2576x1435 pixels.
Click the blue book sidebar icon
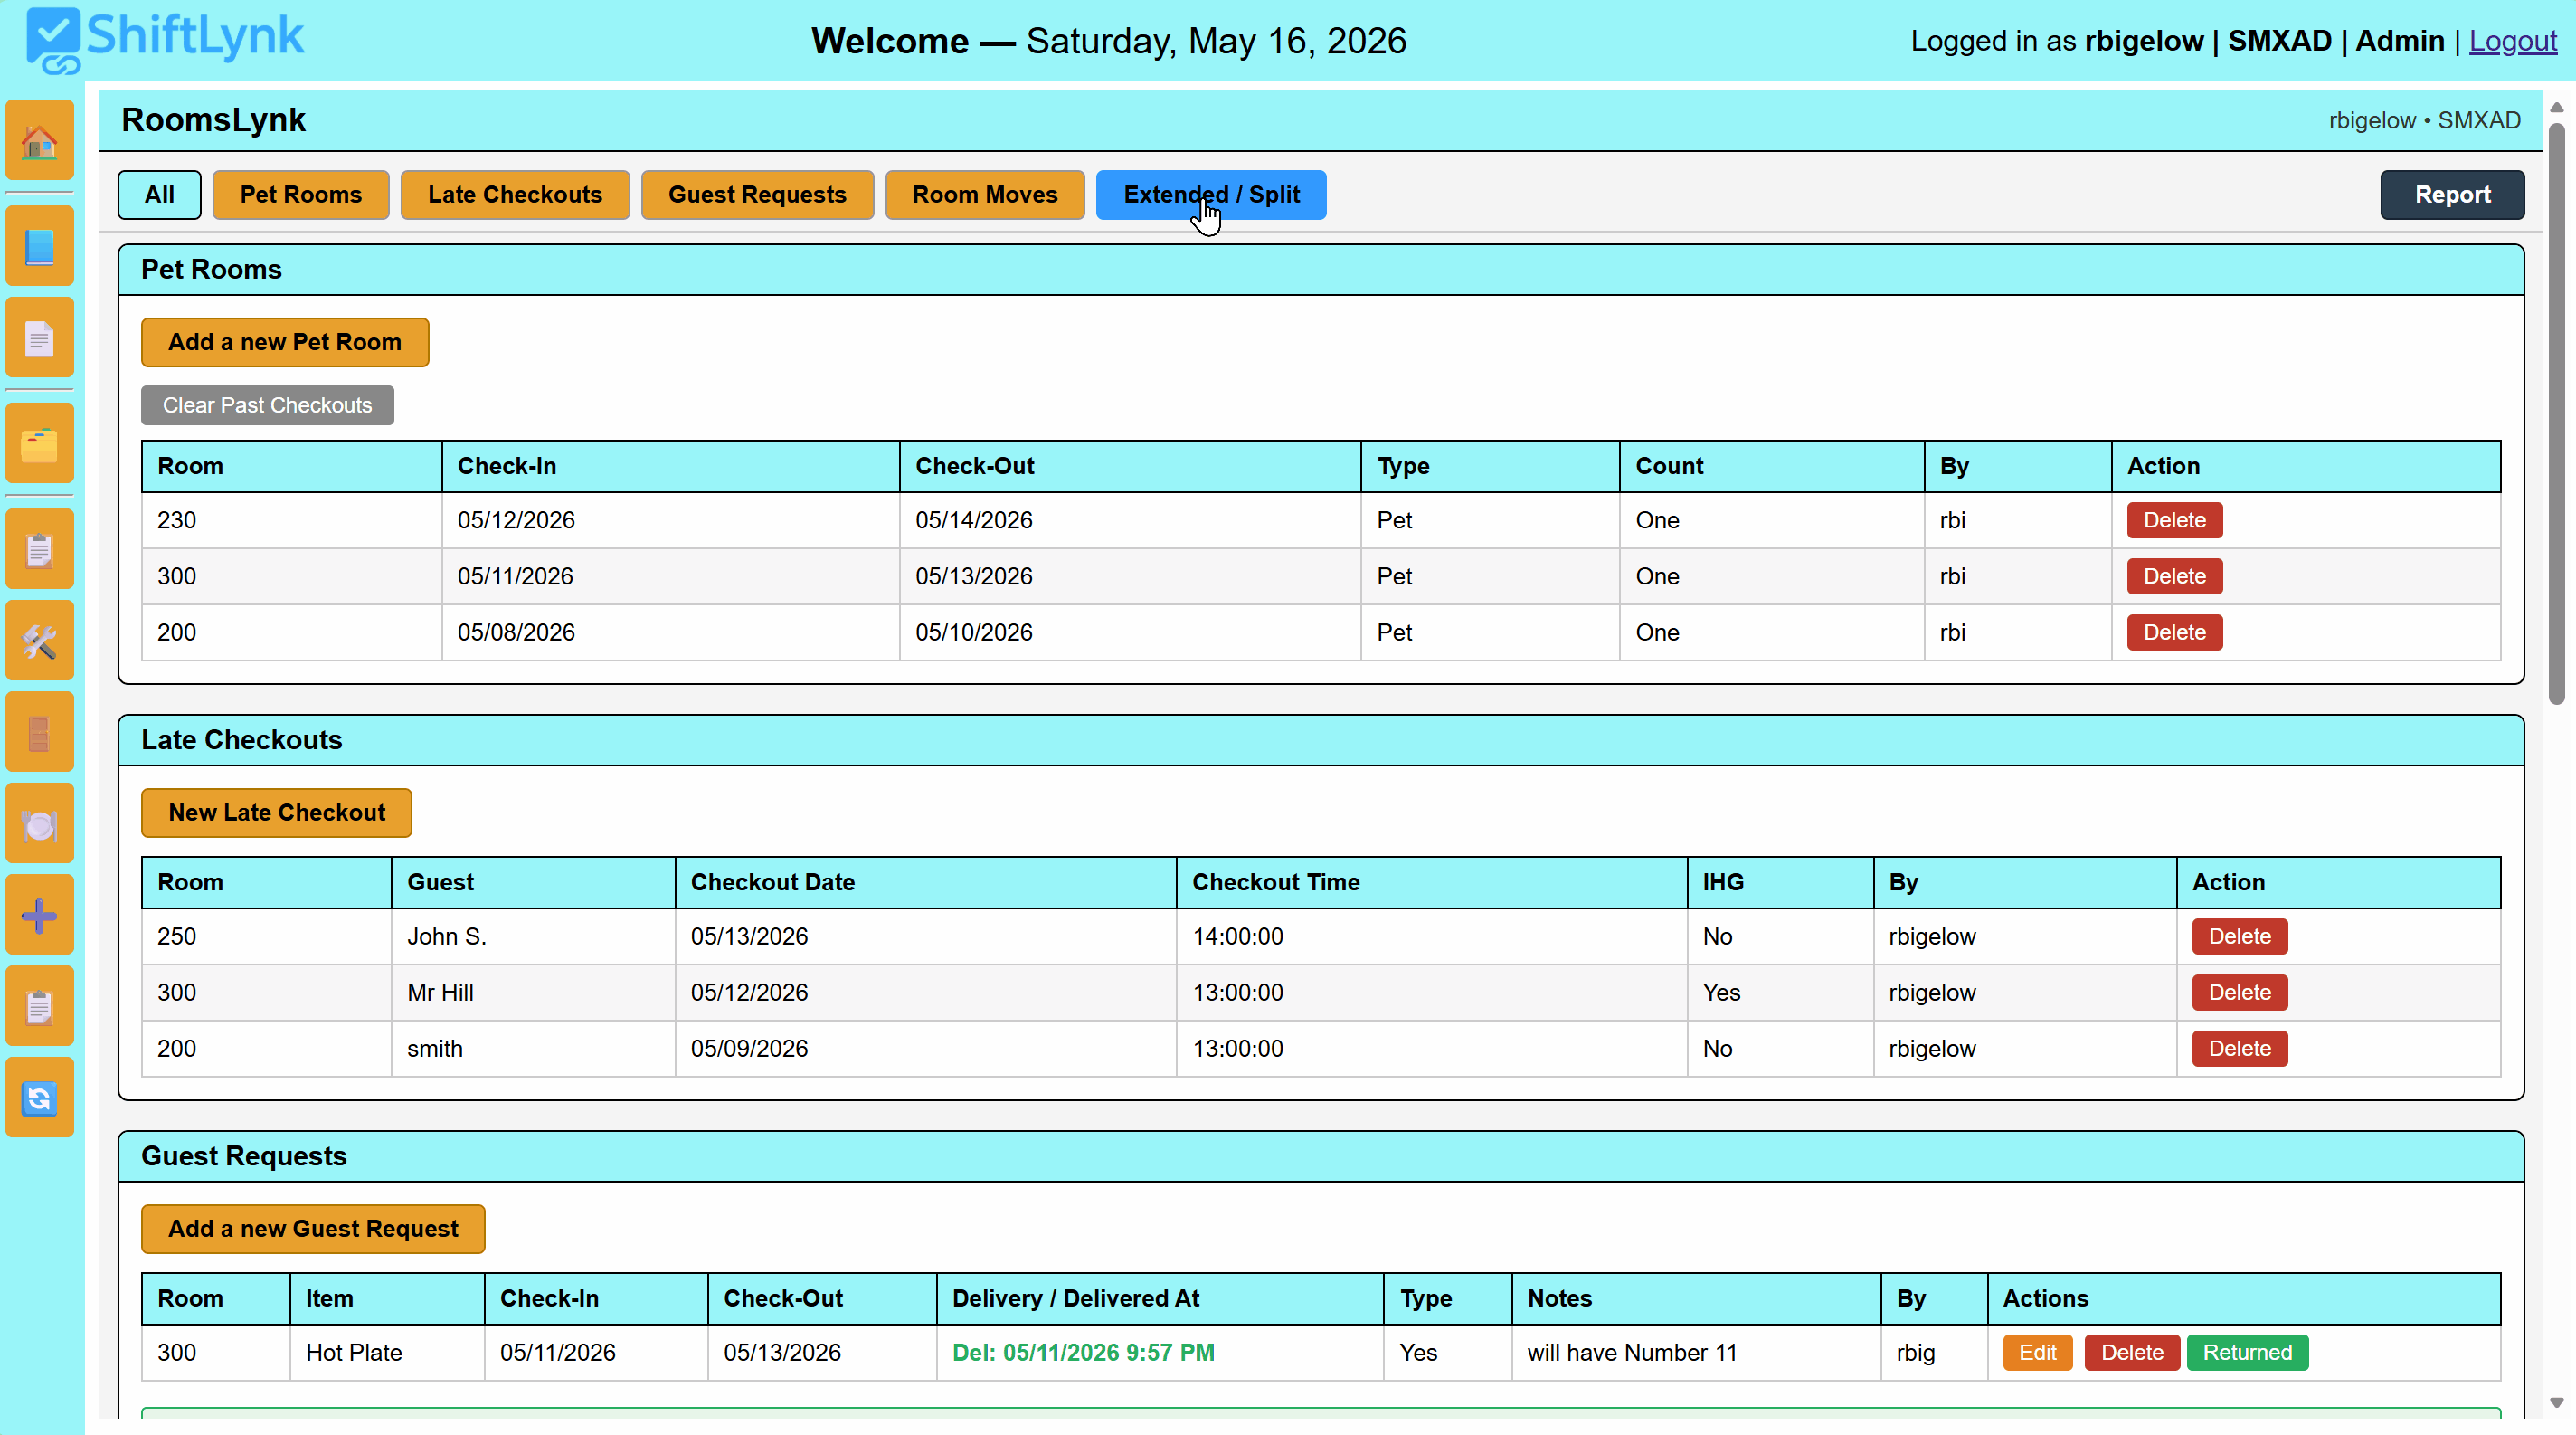[39, 246]
